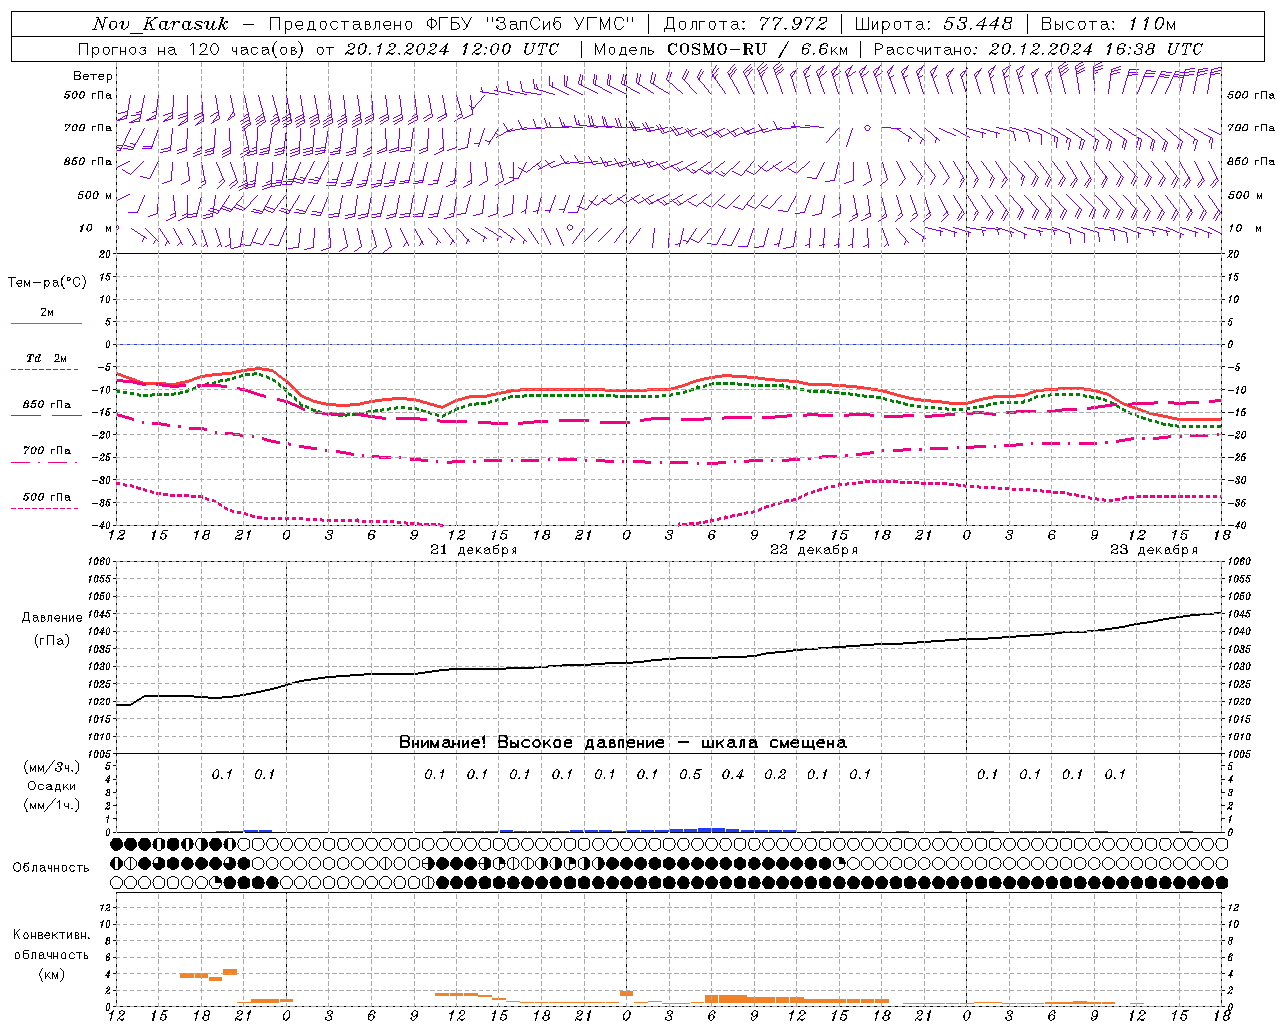1280x1024 pixels.
Task: Click the capitalized "Облачность" cloud cover label
Action: [x=51, y=868]
